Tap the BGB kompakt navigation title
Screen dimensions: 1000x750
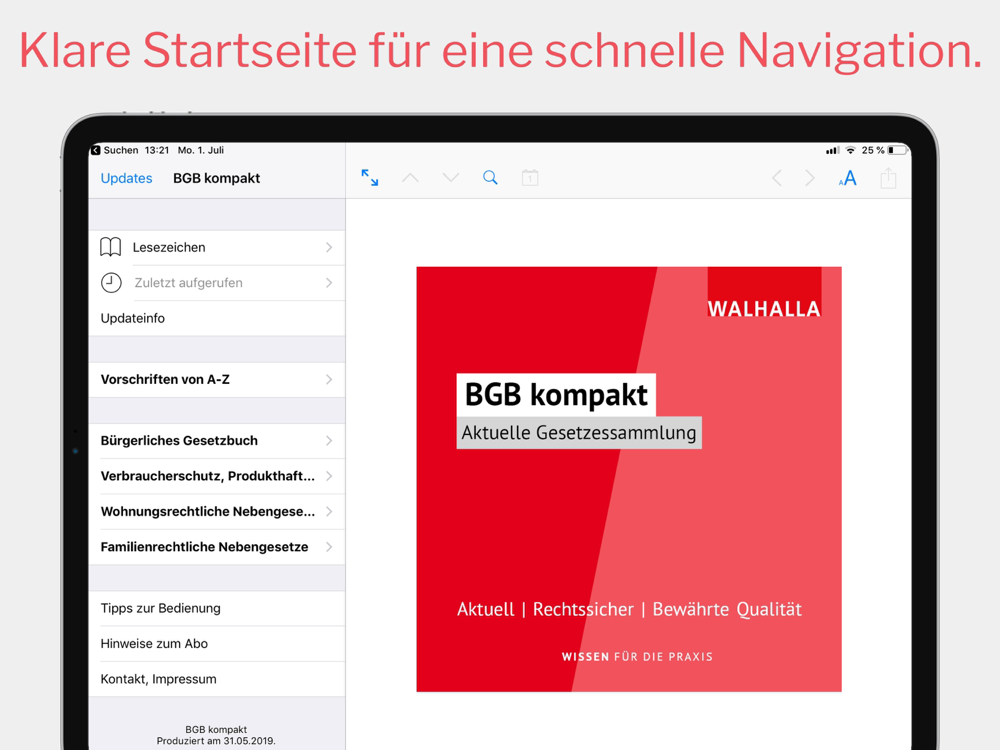click(x=217, y=178)
